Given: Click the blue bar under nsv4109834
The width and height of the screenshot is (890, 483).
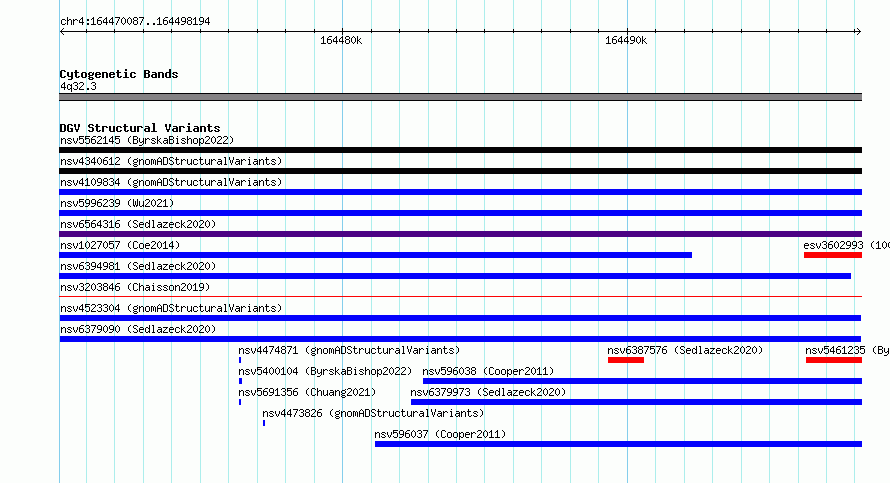Looking at the screenshot, I should pos(460,192).
